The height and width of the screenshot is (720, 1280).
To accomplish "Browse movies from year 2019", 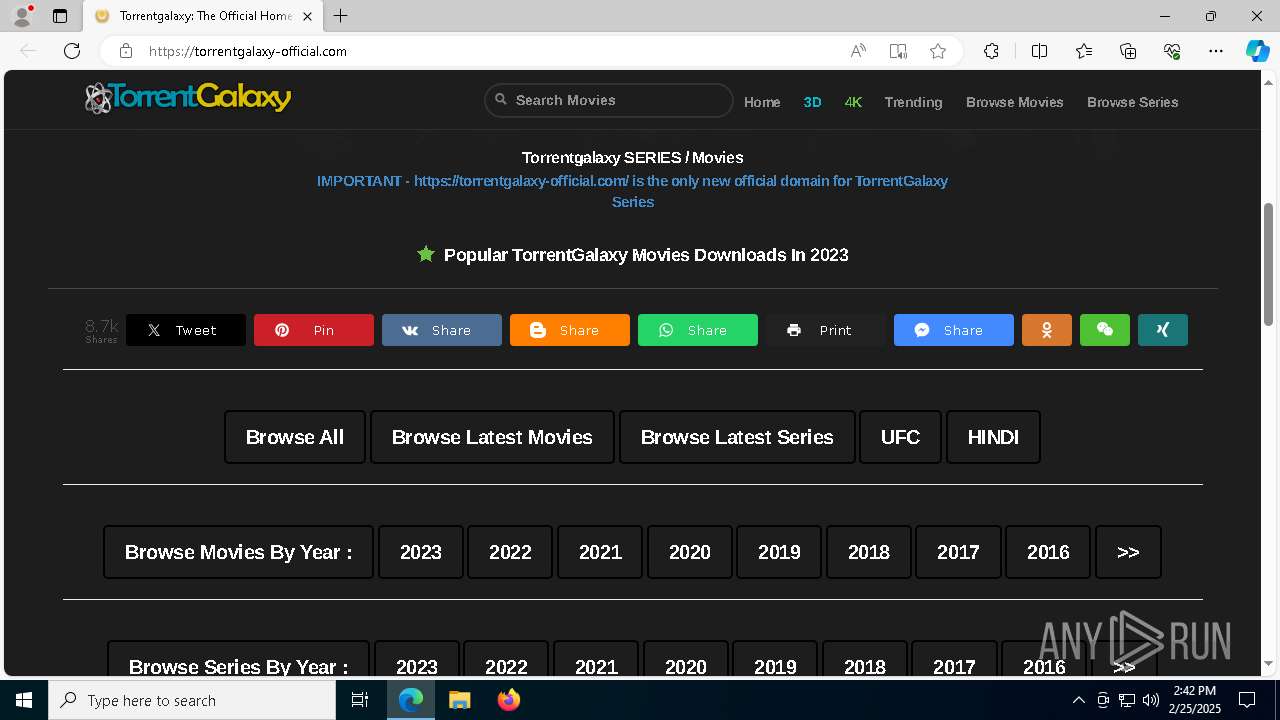I will [779, 552].
